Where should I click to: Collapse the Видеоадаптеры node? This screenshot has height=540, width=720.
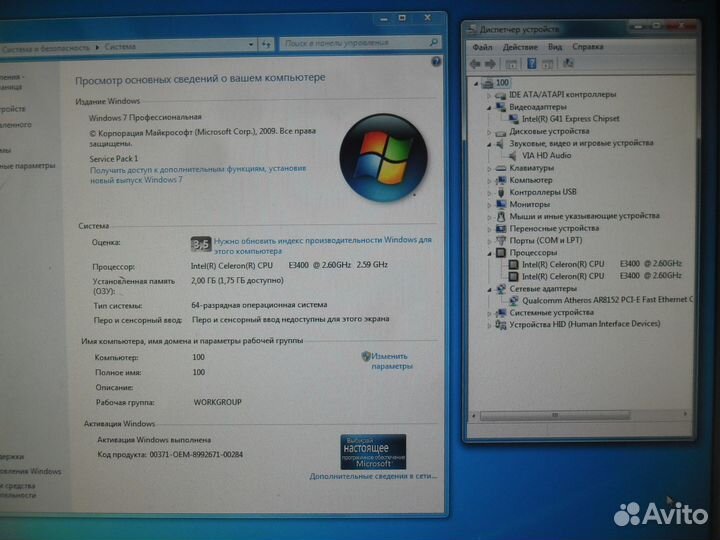pos(489,108)
